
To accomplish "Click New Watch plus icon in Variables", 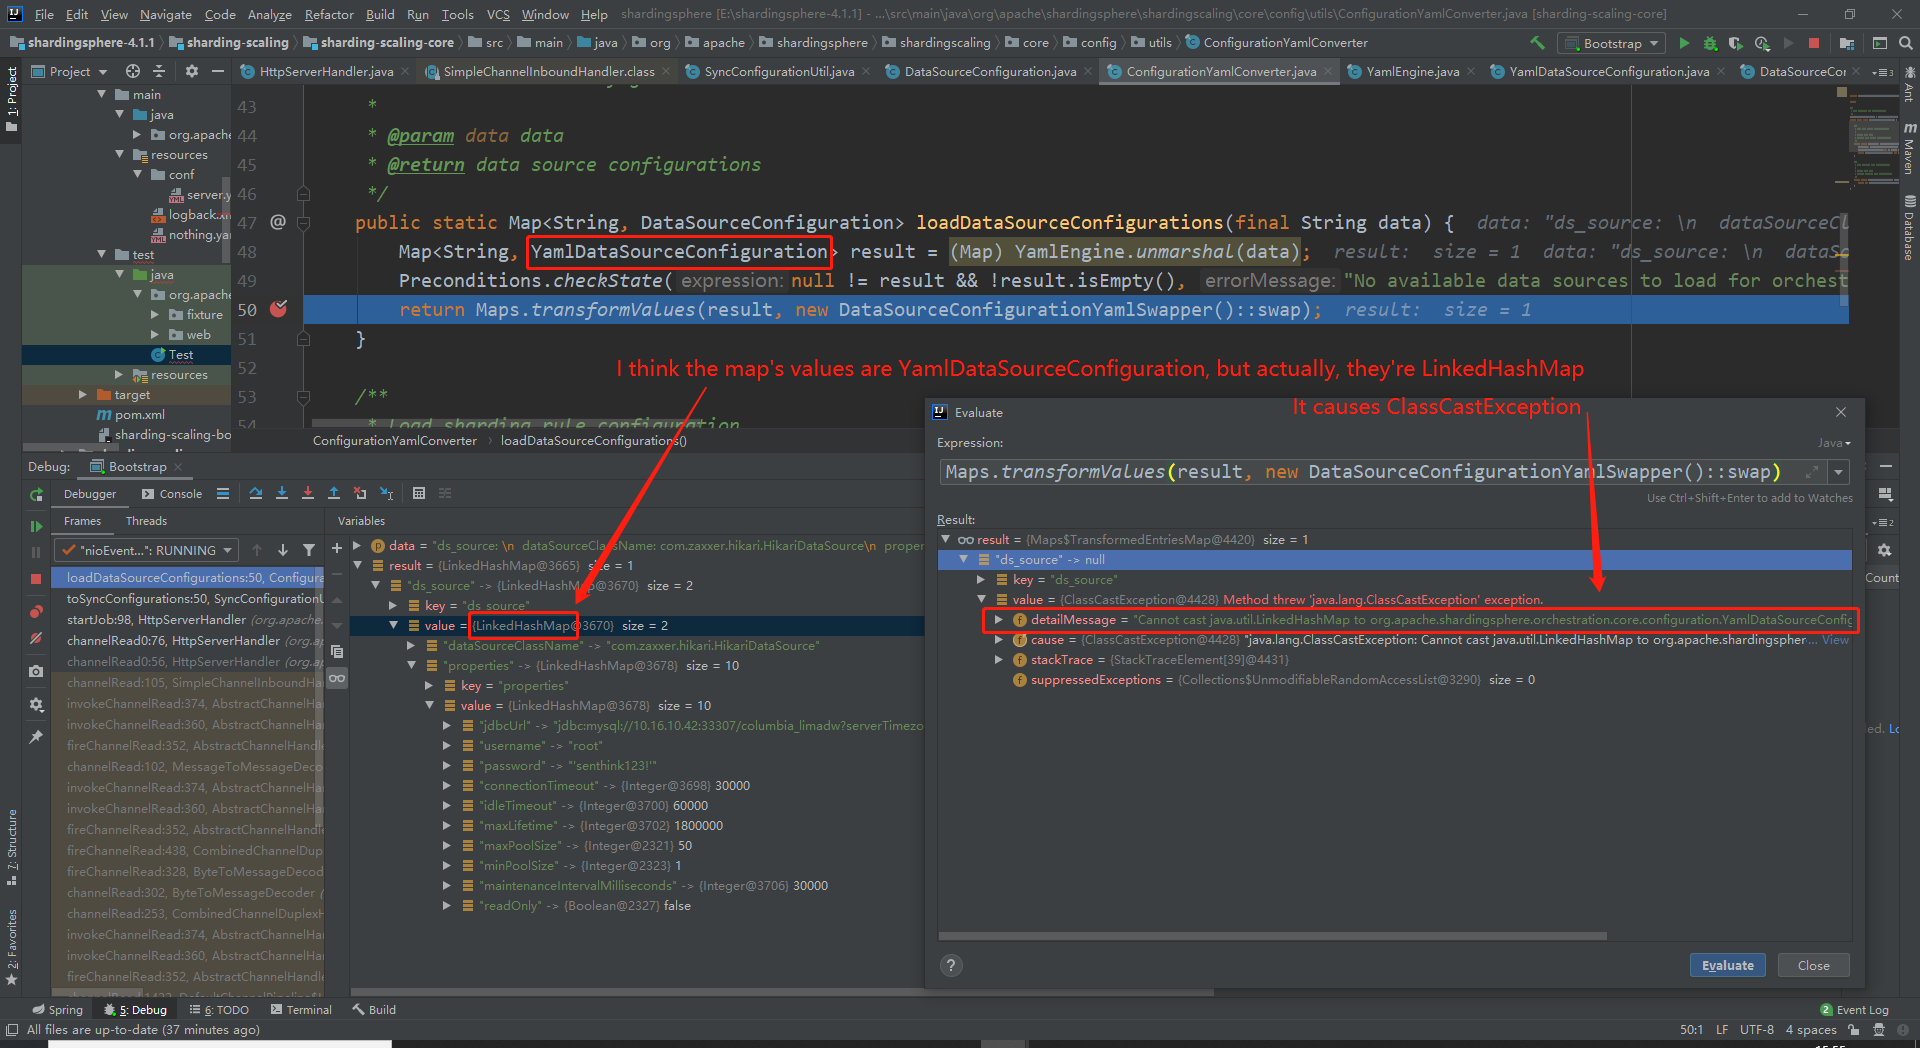I will tap(337, 547).
